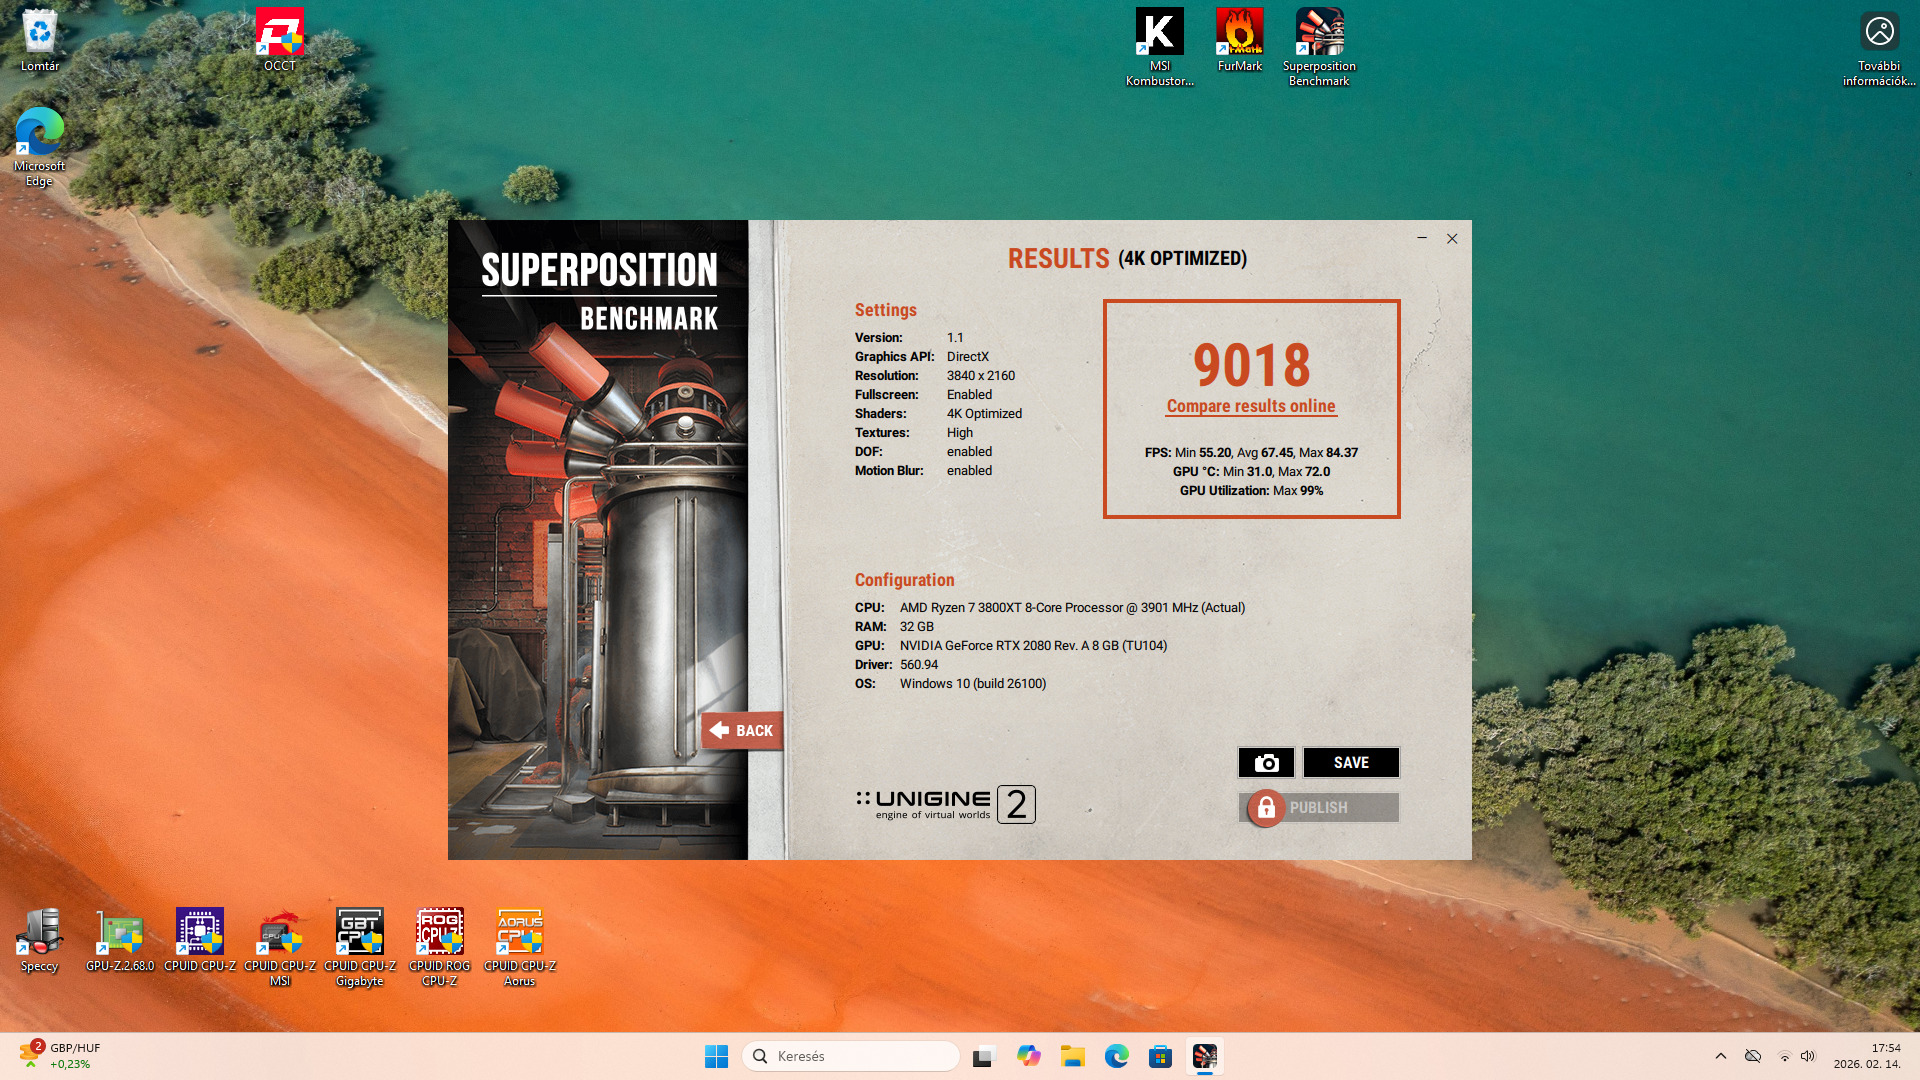The height and width of the screenshot is (1080, 1920).
Task: Click the volume speaker tray icon
Action: point(1807,1056)
